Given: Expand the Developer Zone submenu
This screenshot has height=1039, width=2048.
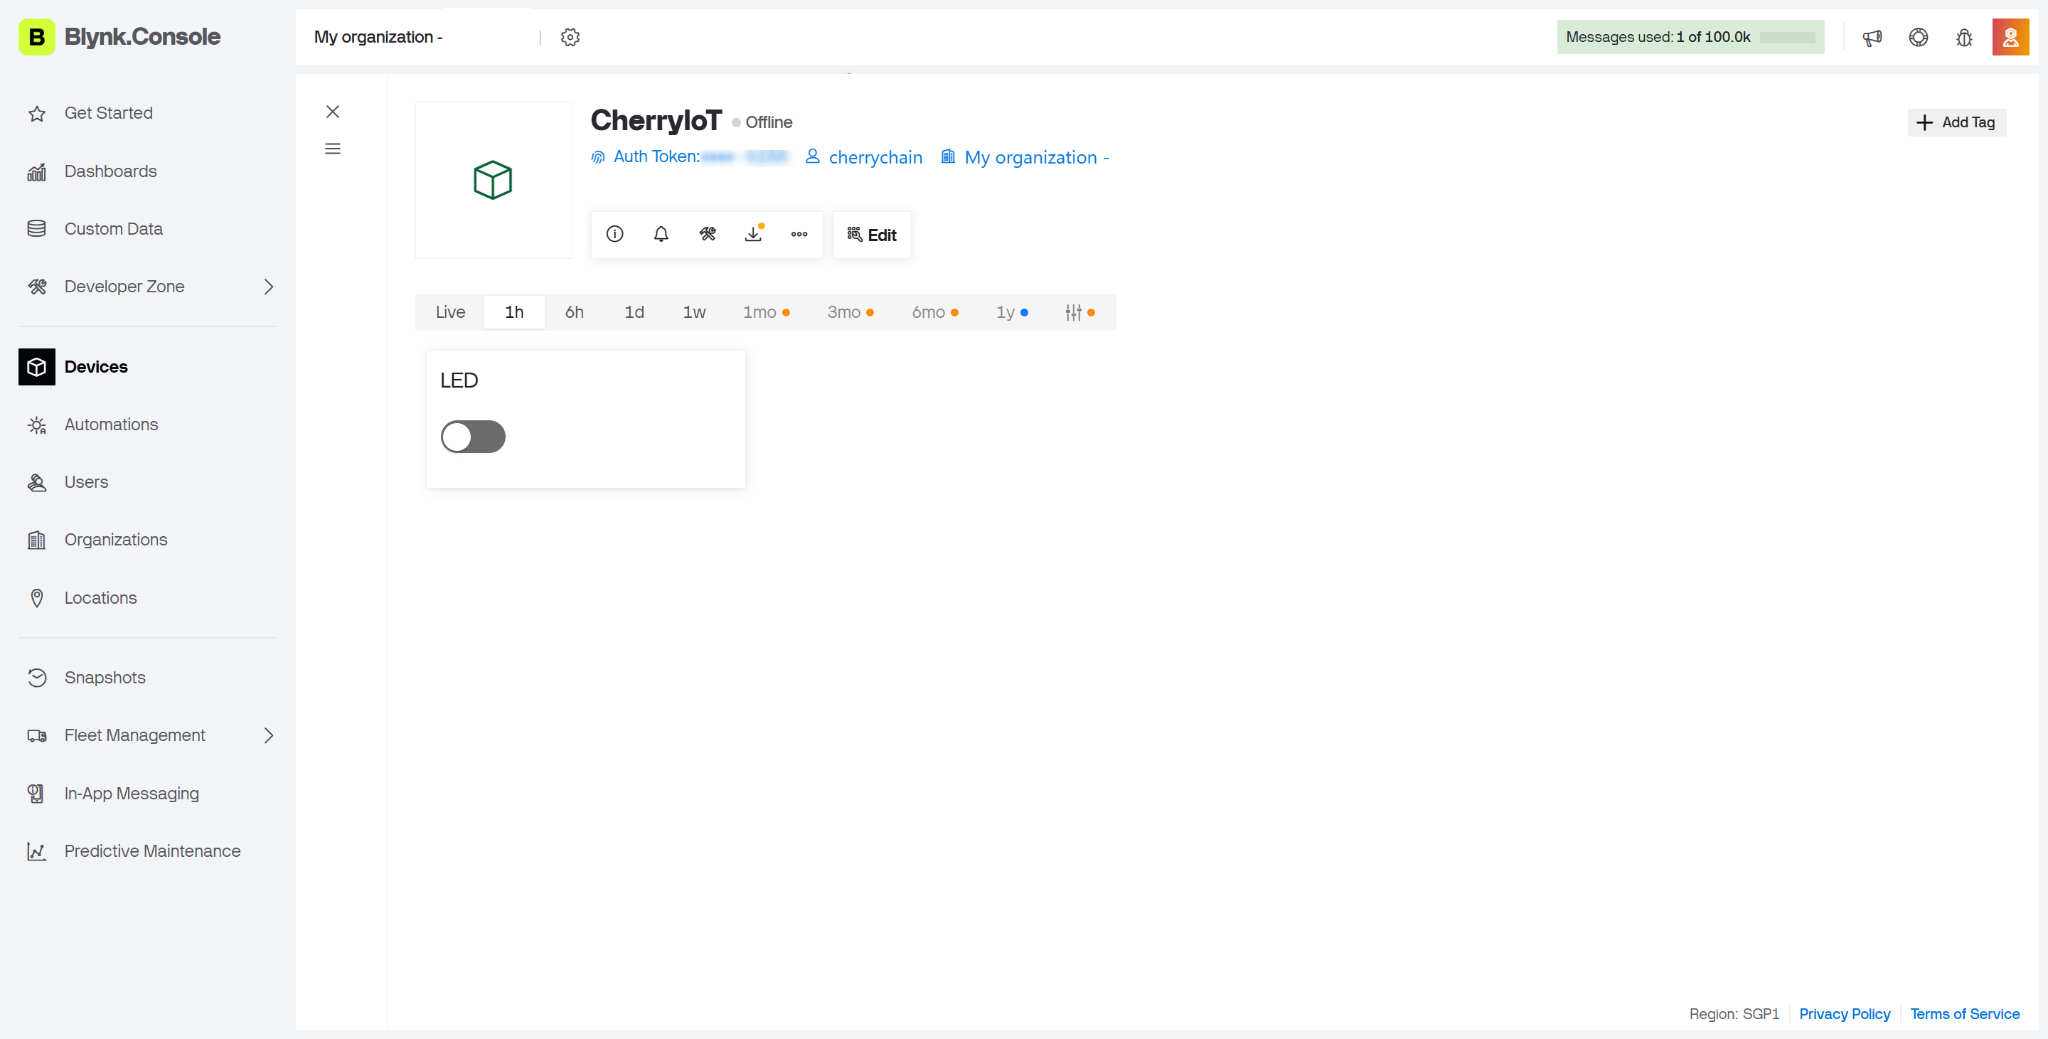Looking at the screenshot, I should pyautogui.click(x=268, y=287).
